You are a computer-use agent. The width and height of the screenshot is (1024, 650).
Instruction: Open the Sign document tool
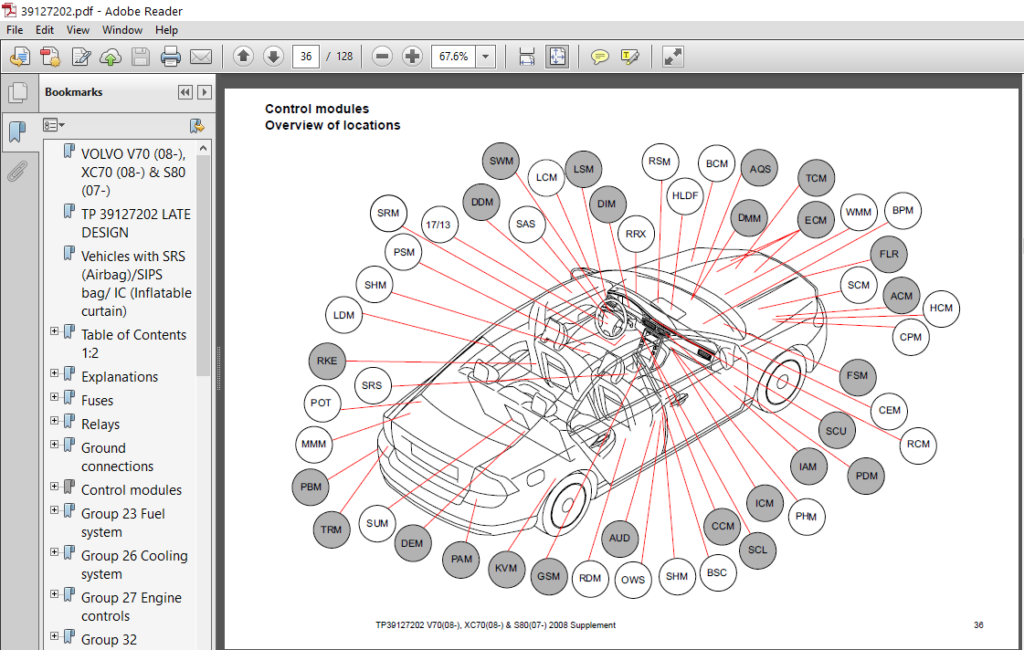[81, 57]
